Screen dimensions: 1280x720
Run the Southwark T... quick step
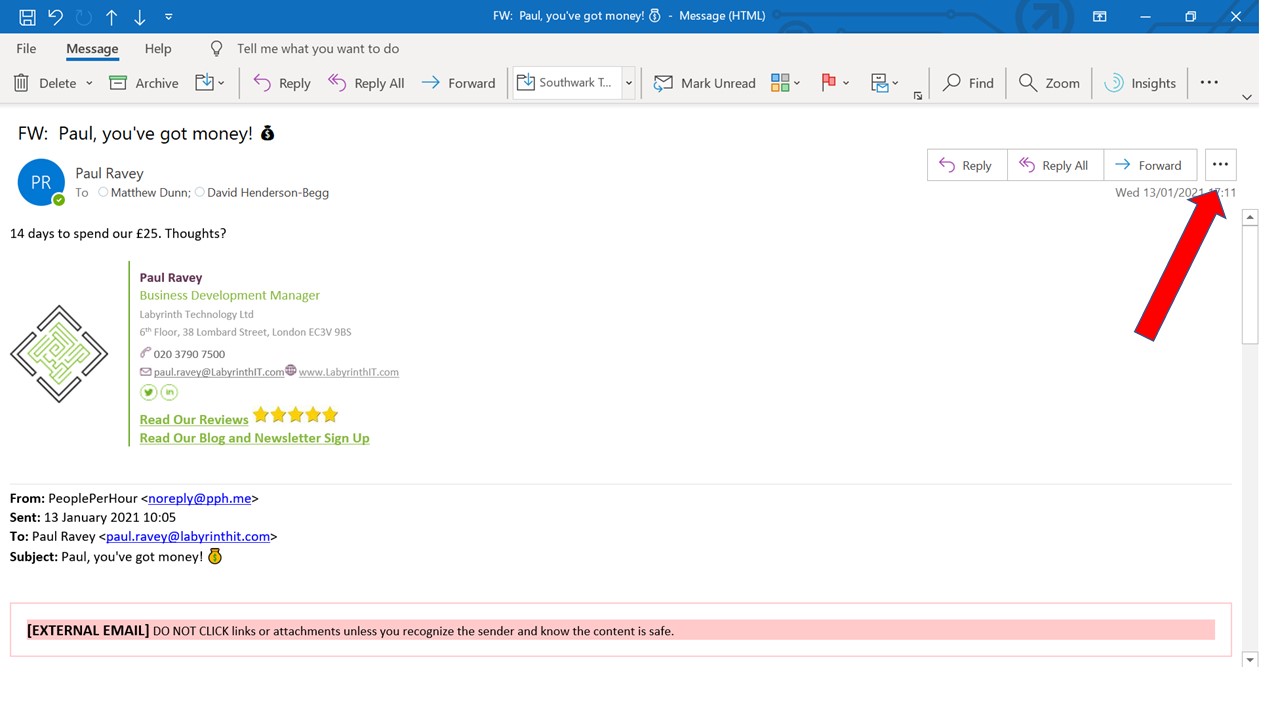(x=567, y=83)
